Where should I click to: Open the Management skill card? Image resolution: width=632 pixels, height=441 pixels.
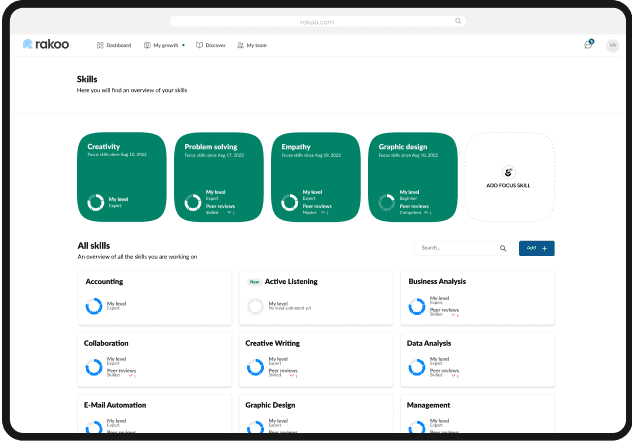478,414
